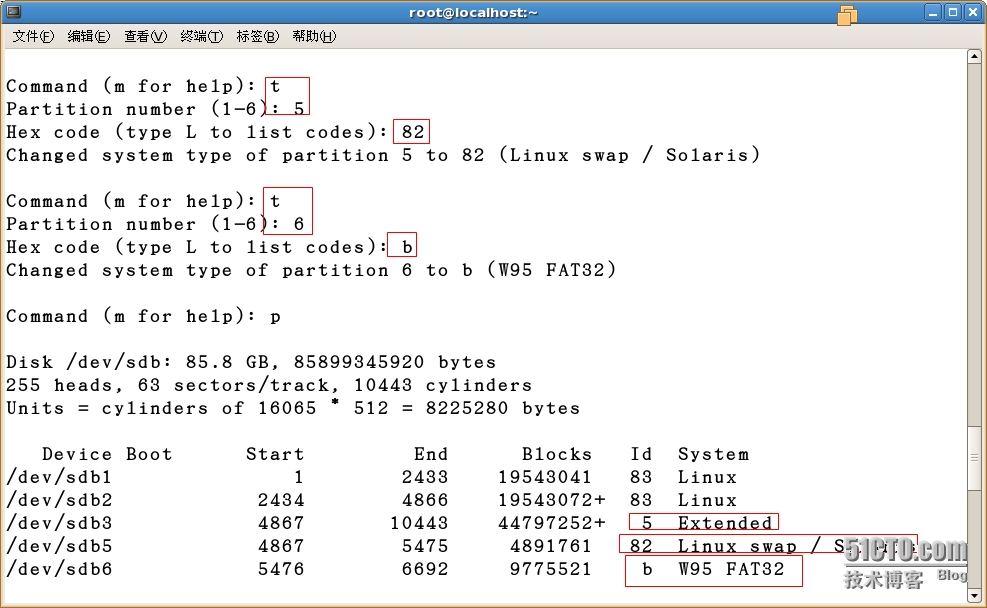The height and width of the screenshot is (608, 987).
Task: Click the 'Disk /dev/sdb: 85.8 GB' line
Action: click(251, 363)
